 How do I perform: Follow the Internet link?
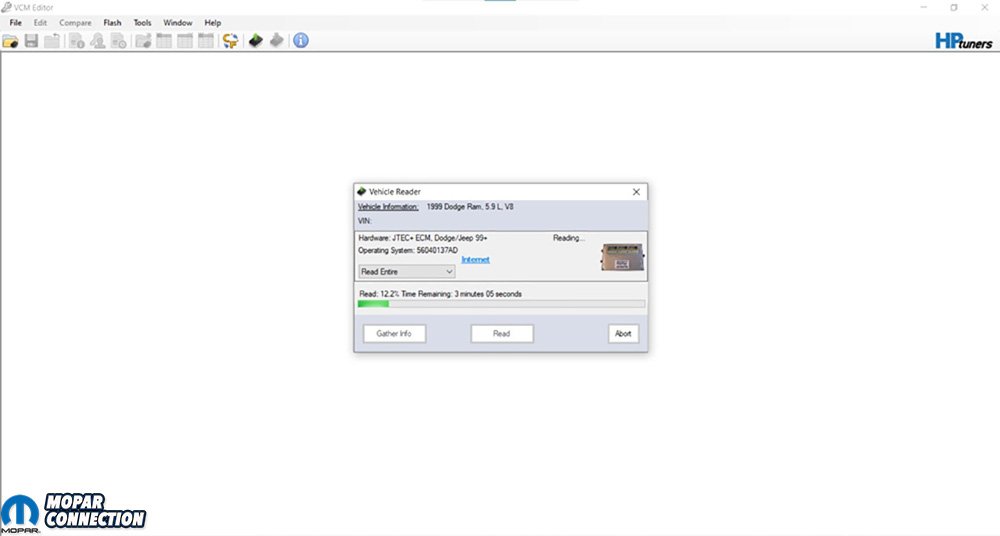click(x=476, y=260)
